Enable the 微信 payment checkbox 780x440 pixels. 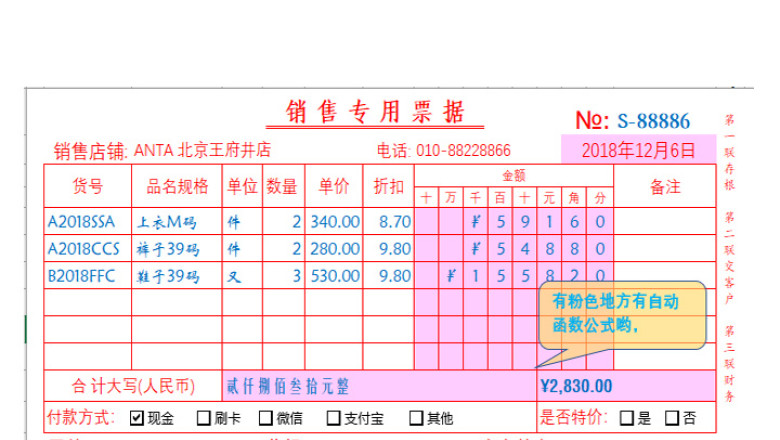(x=266, y=418)
